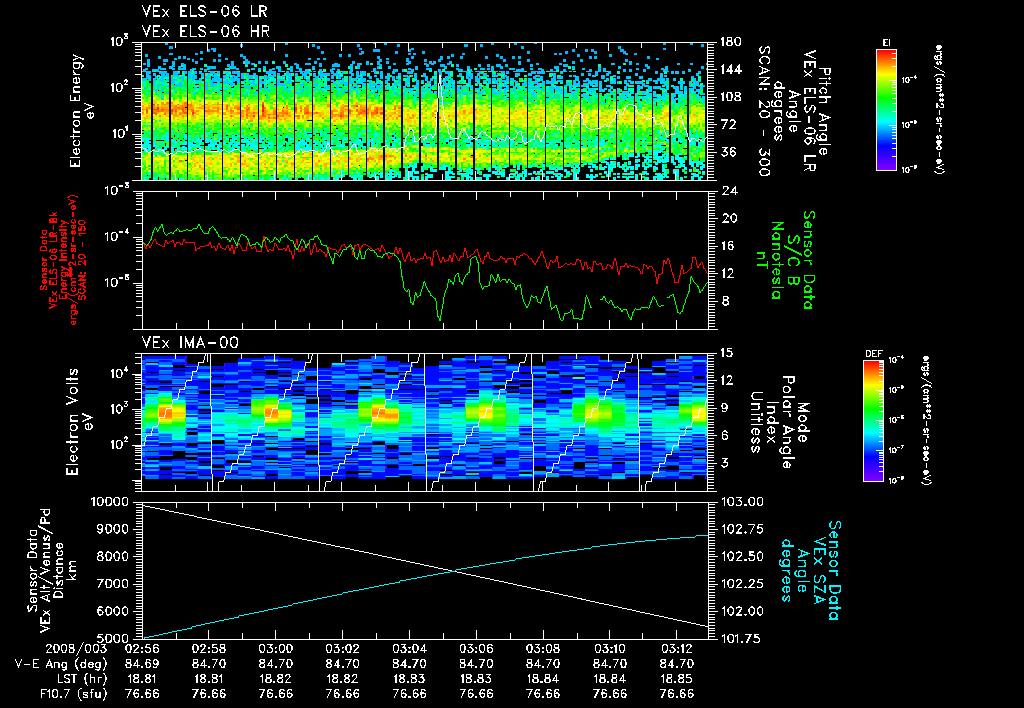Click the 03:08 time tick label
1024x708 pixels.
click(x=543, y=649)
